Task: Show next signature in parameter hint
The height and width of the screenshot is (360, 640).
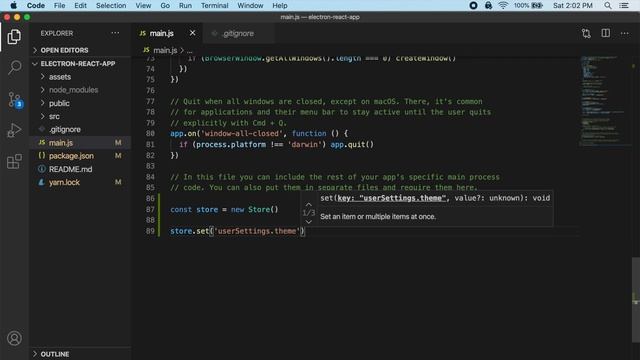Action: (309, 222)
